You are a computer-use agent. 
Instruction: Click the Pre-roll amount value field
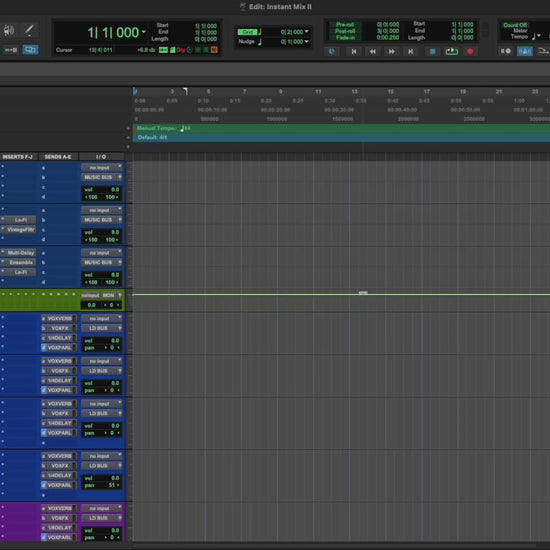pyautogui.click(x=388, y=25)
